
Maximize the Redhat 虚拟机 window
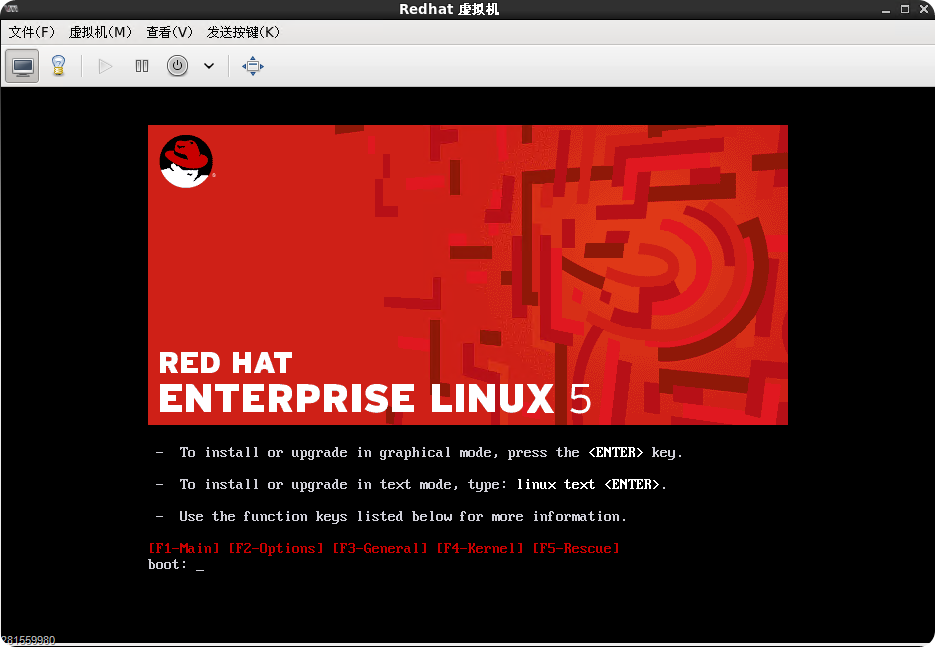(x=905, y=9)
